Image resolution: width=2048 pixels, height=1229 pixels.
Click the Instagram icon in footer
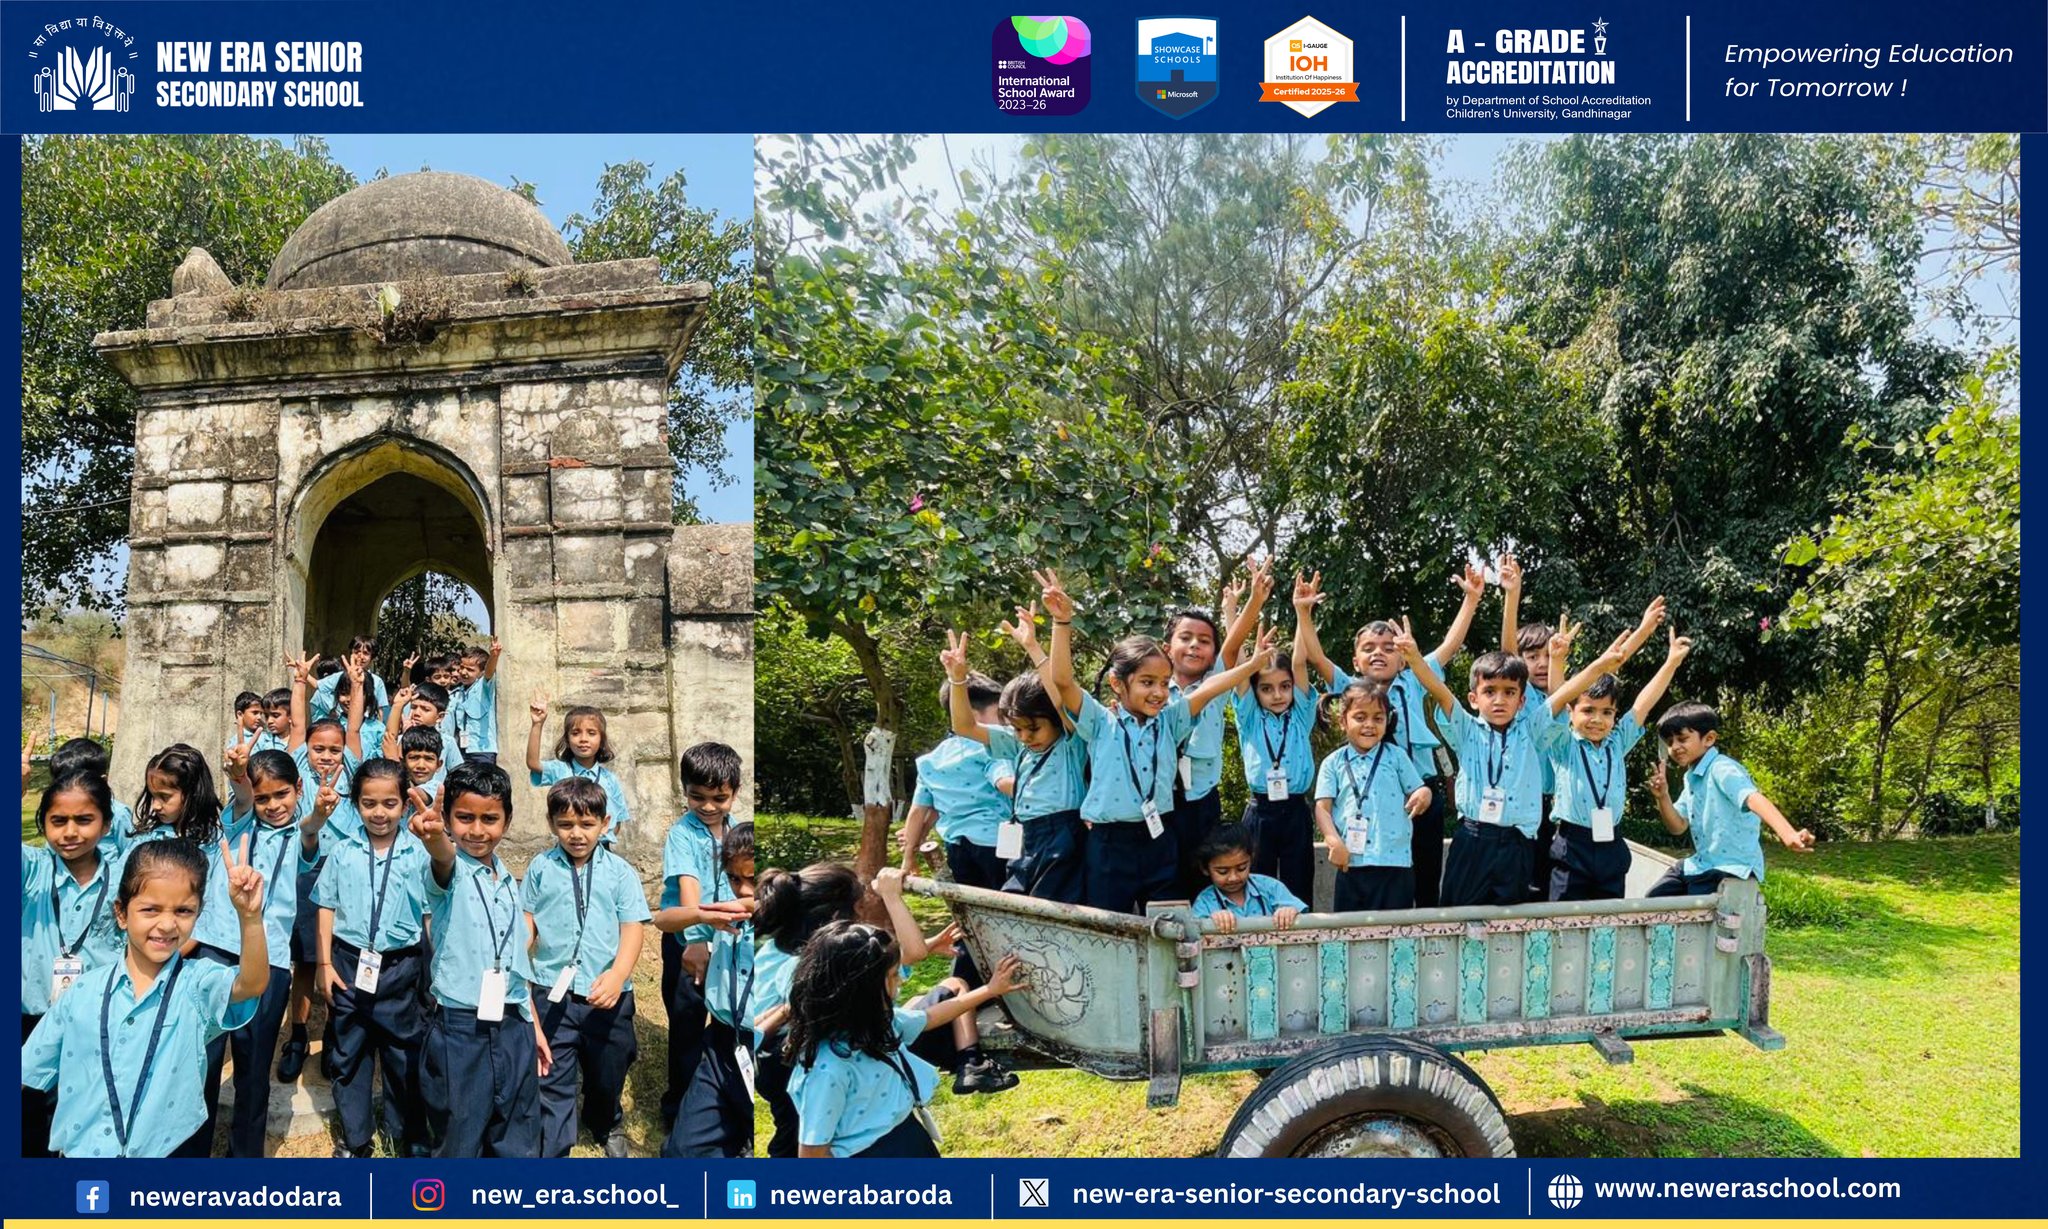[x=428, y=1194]
